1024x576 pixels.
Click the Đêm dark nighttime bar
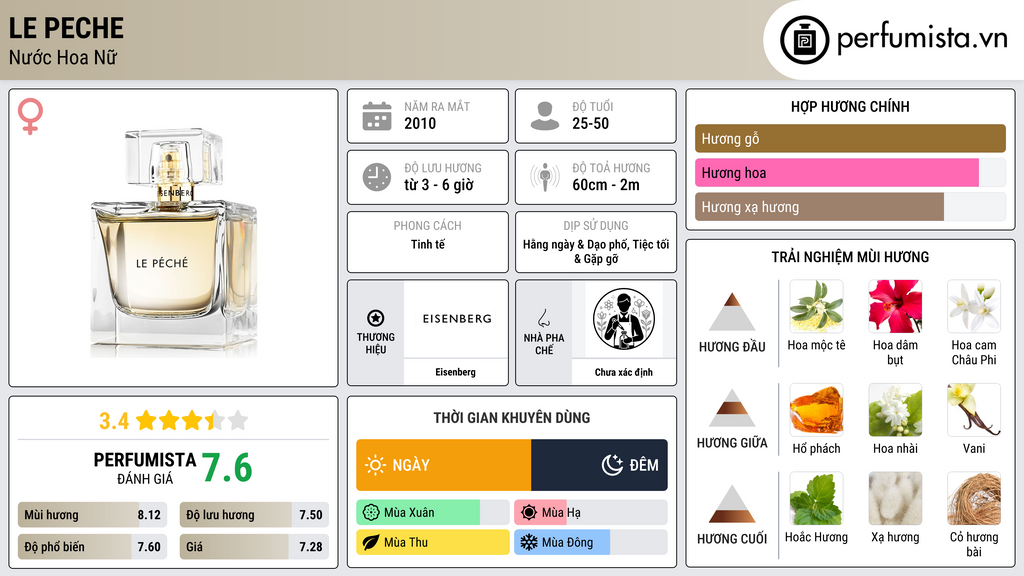600,465
